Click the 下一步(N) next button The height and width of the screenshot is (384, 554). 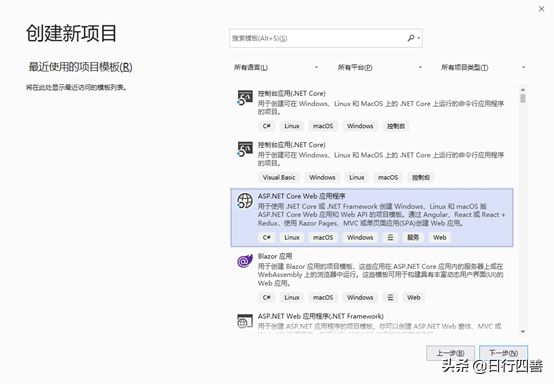tap(503, 353)
